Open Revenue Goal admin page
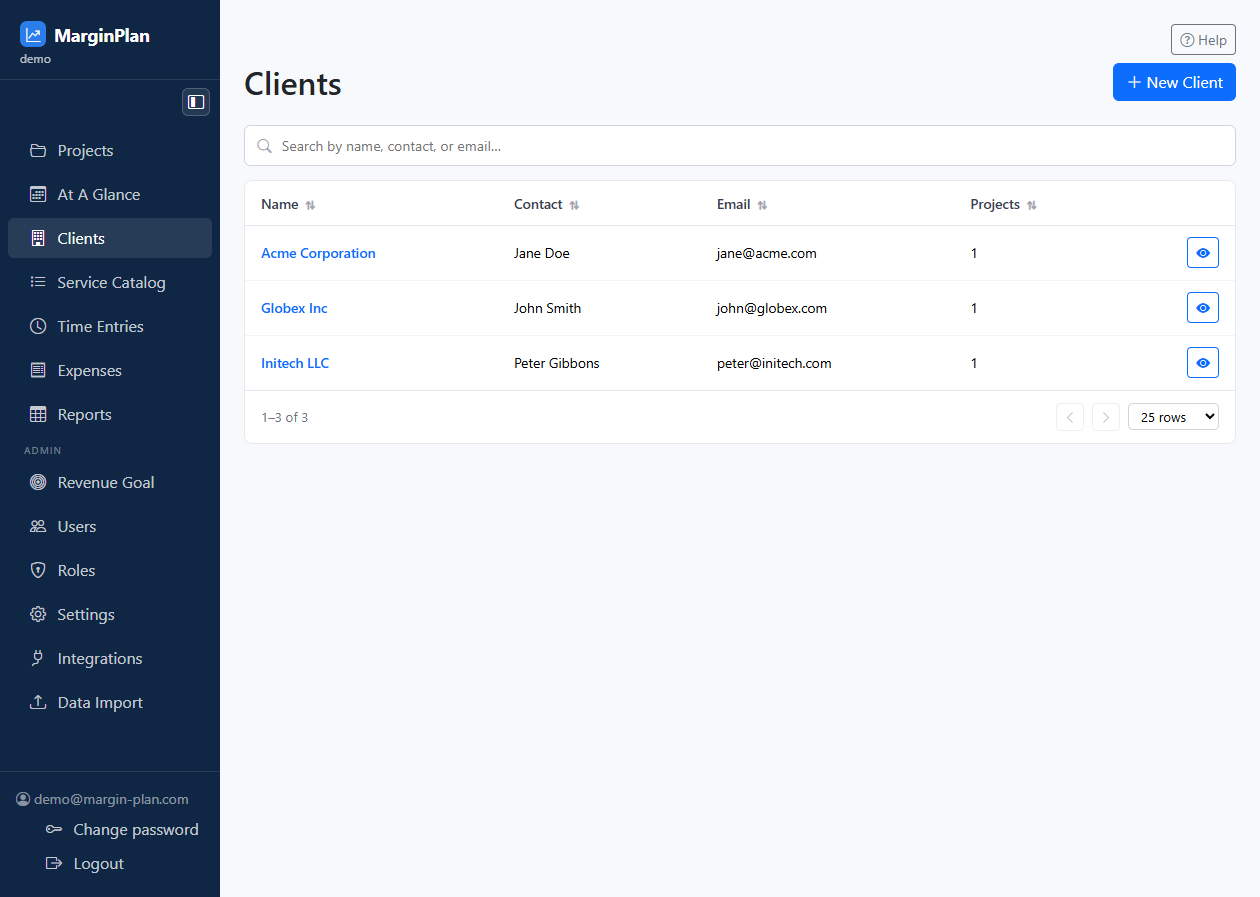This screenshot has width=1260, height=897. point(110,483)
